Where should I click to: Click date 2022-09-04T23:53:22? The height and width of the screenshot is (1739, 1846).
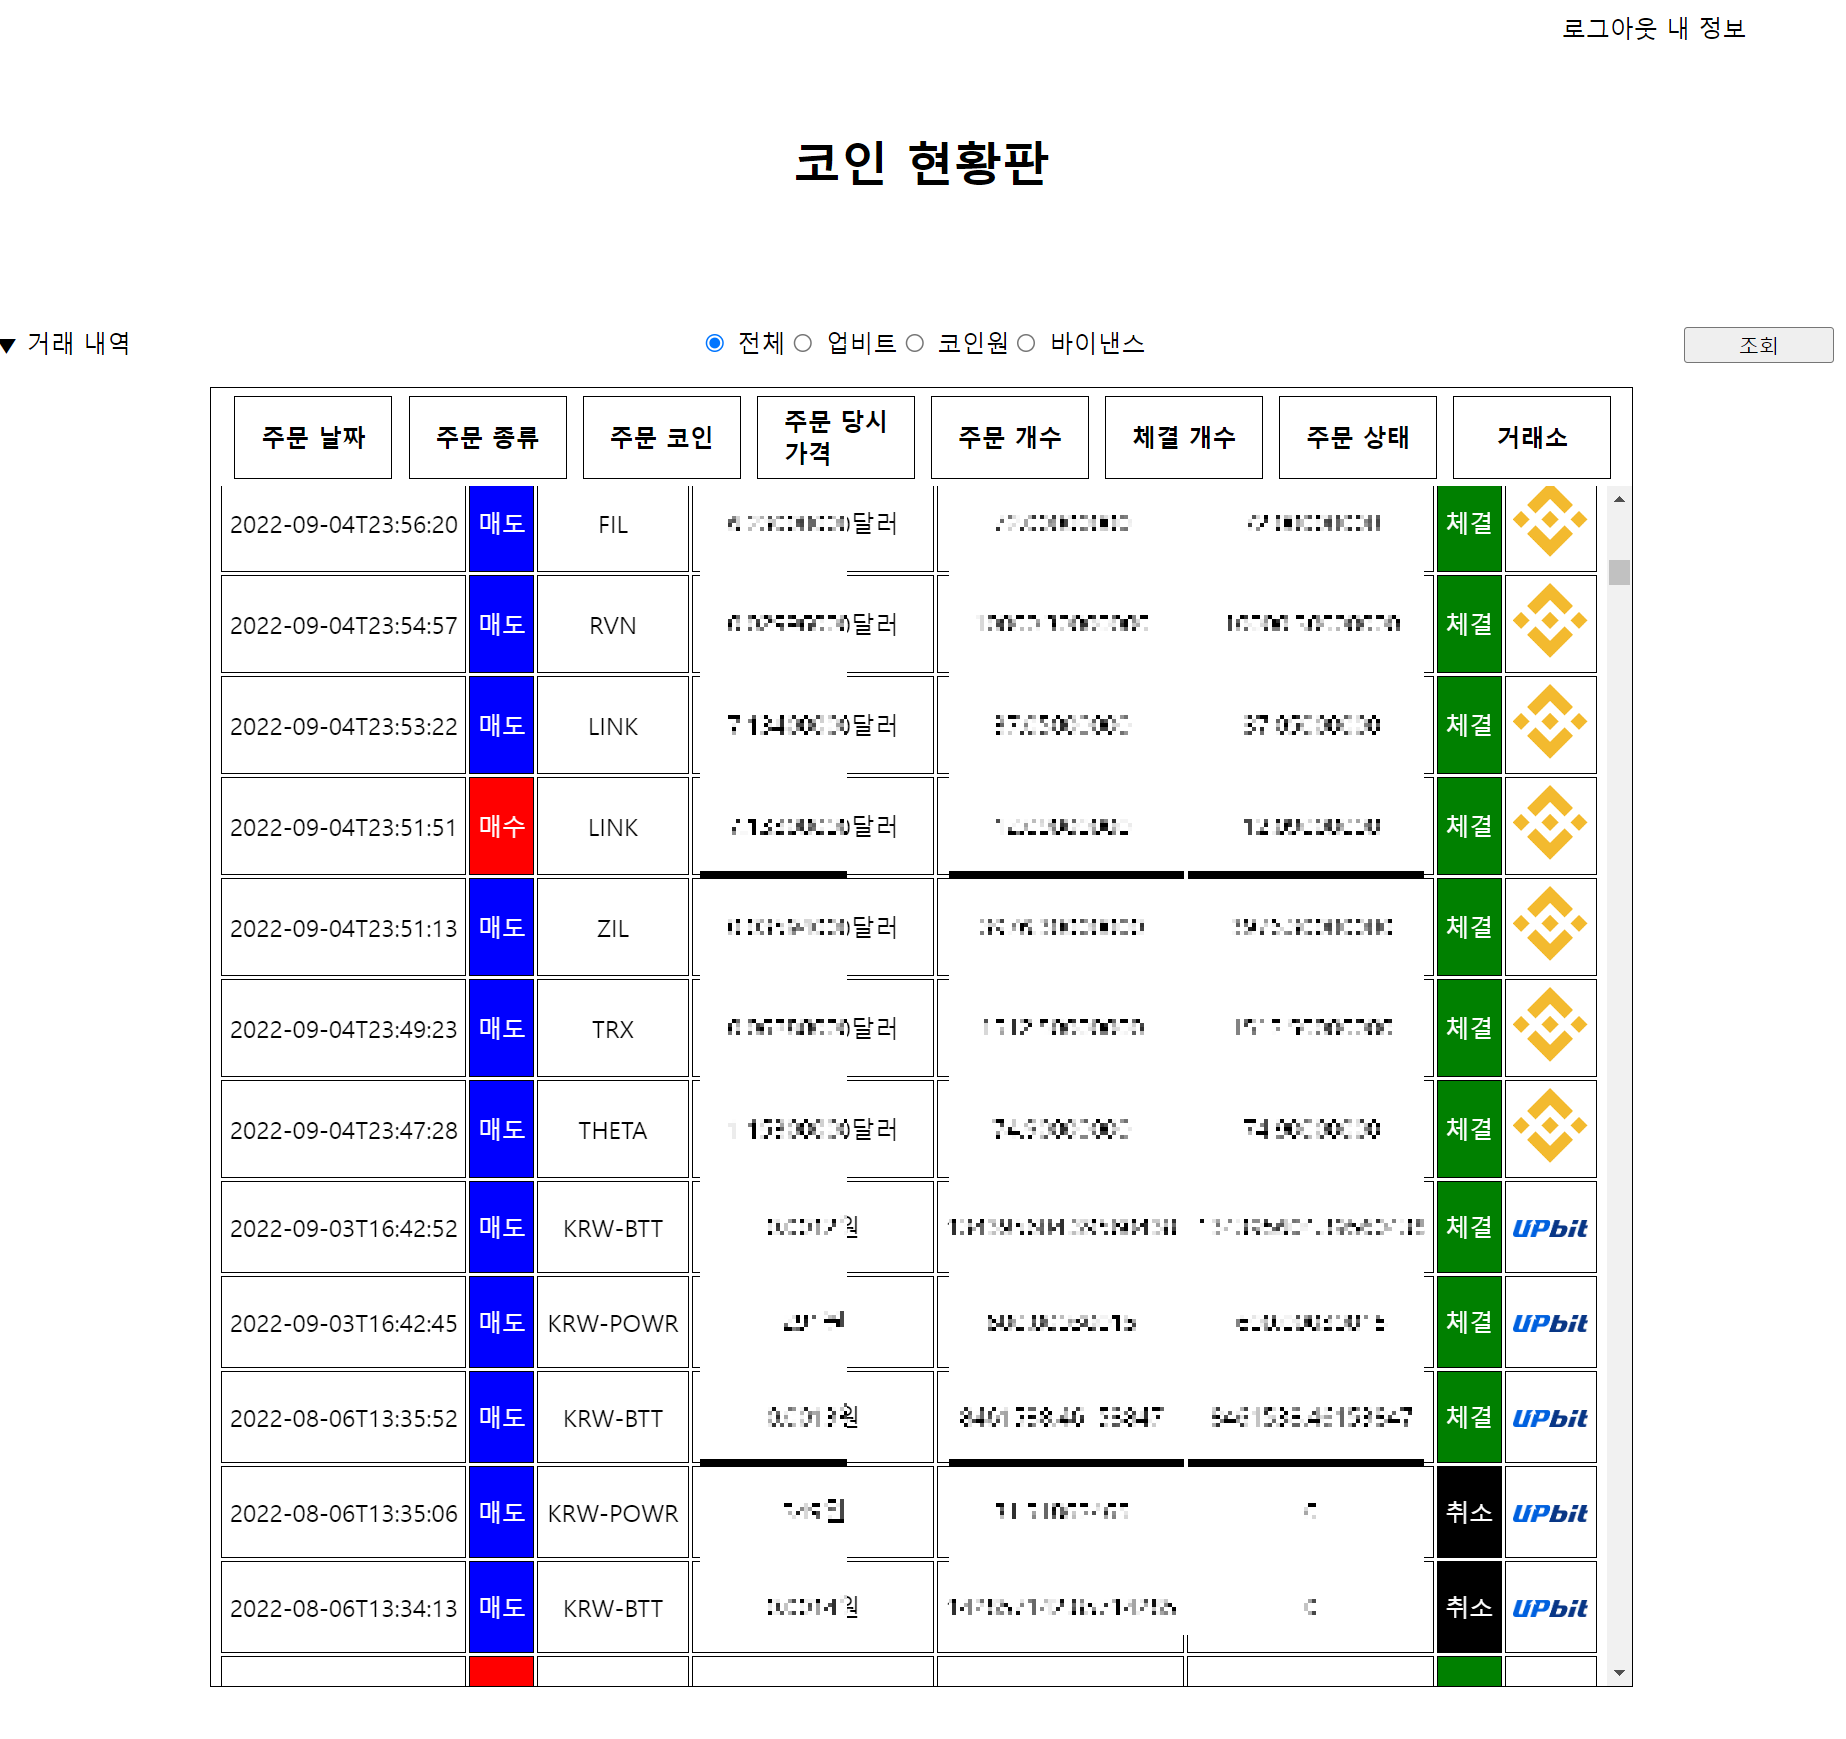[343, 727]
